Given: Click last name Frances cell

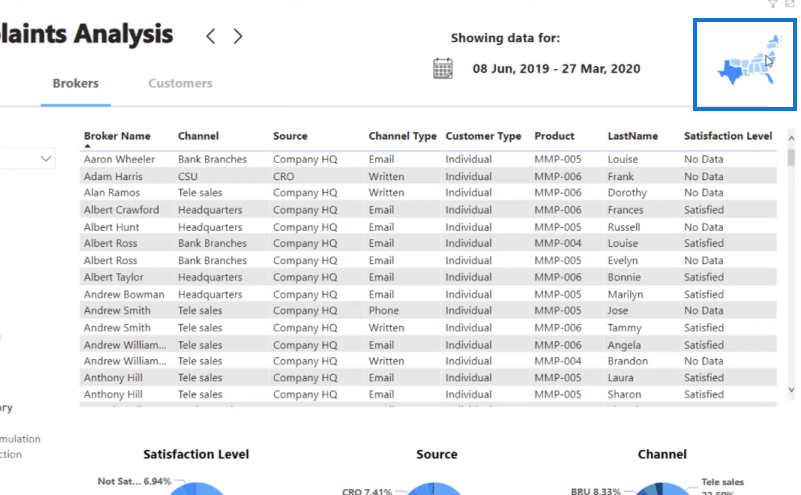Looking at the screenshot, I should (625, 210).
